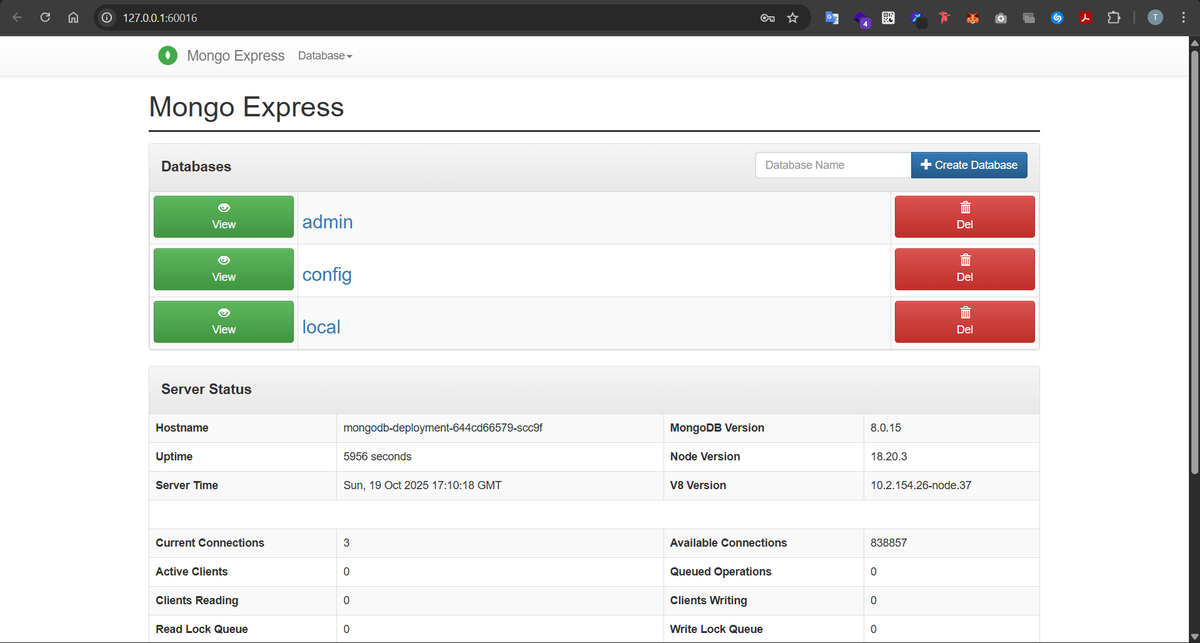Image resolution: width=1200 pixels, height=643 pixels.
Task: Delete the local database
Action: coord(965,322)
